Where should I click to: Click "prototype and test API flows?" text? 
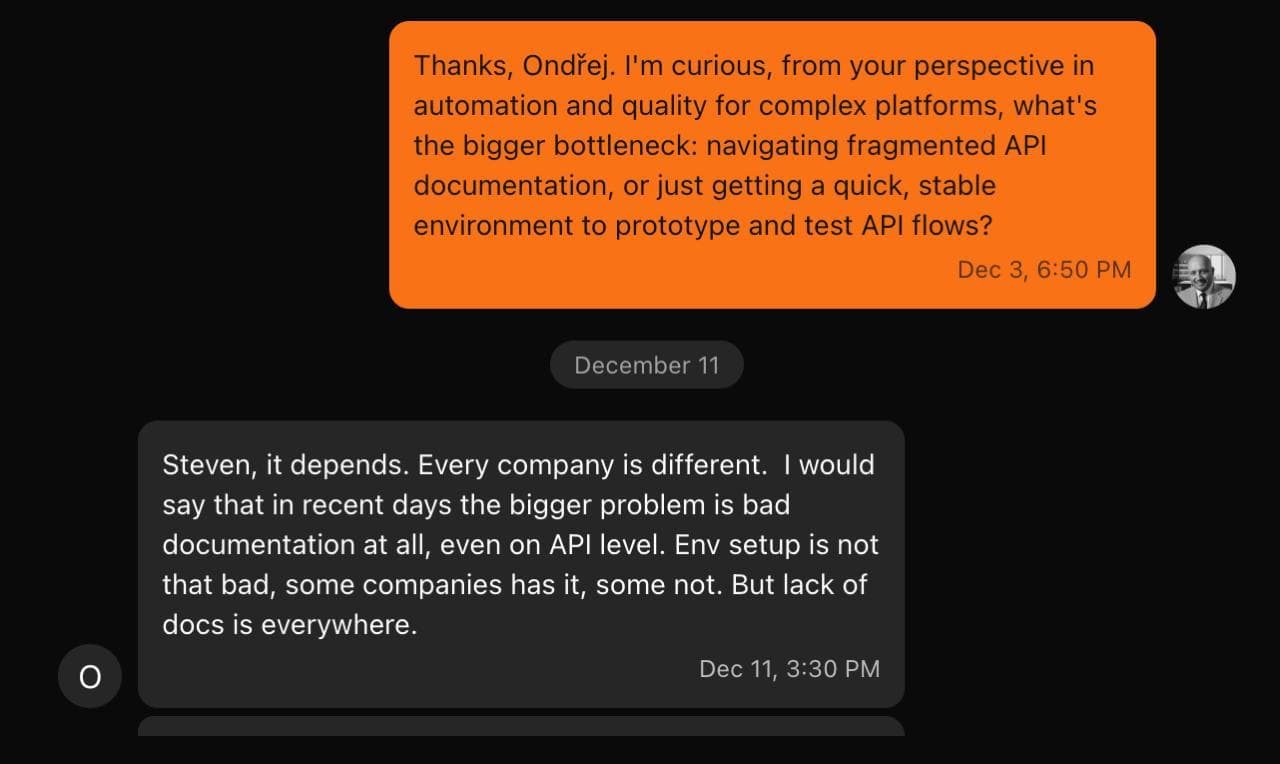click(x=803, y=226)
